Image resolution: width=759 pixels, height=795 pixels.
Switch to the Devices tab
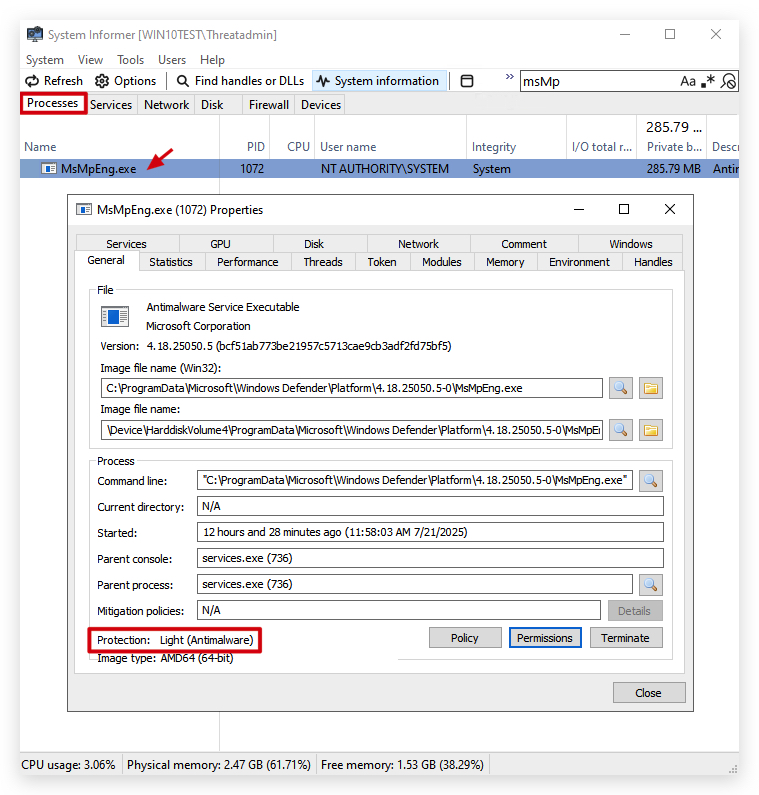point(321,105)
